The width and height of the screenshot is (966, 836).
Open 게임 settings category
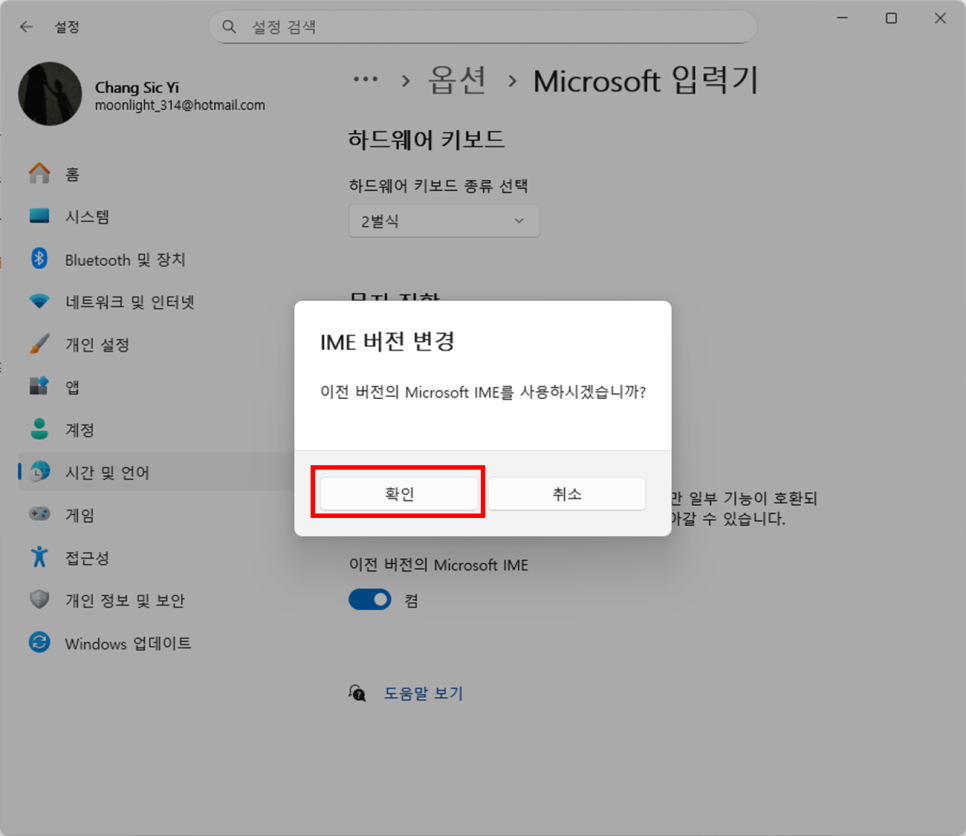click(156, 514)
